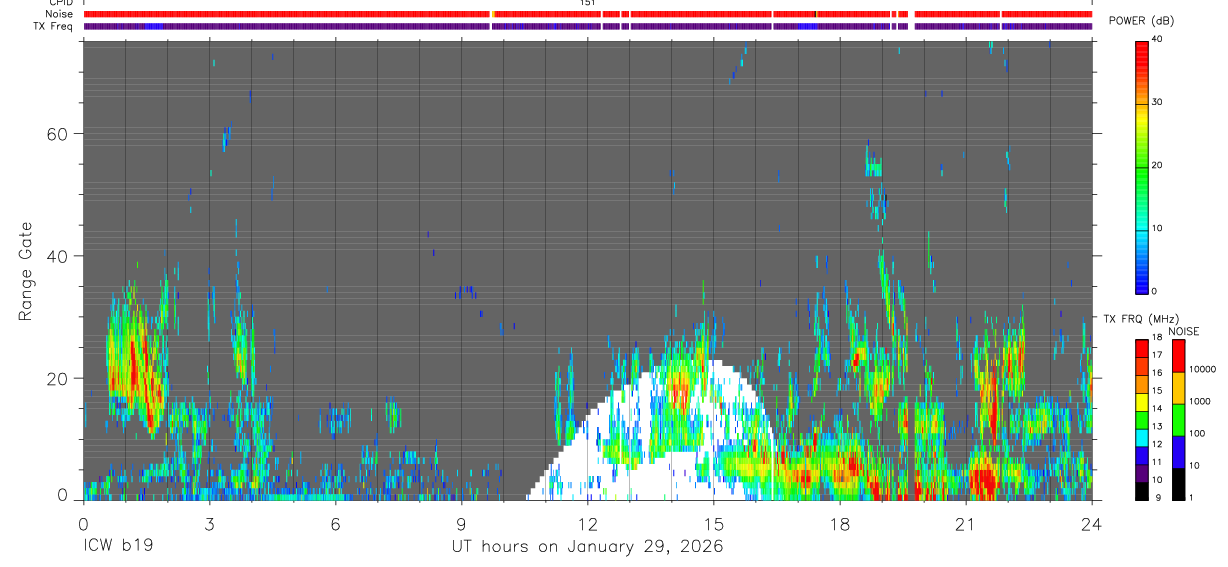The width and height of the screenshot is (1228, 567).
Task: Click the purple 10 MHz swatch in TX FRQ legend
Action: [x=1142, y=473]
